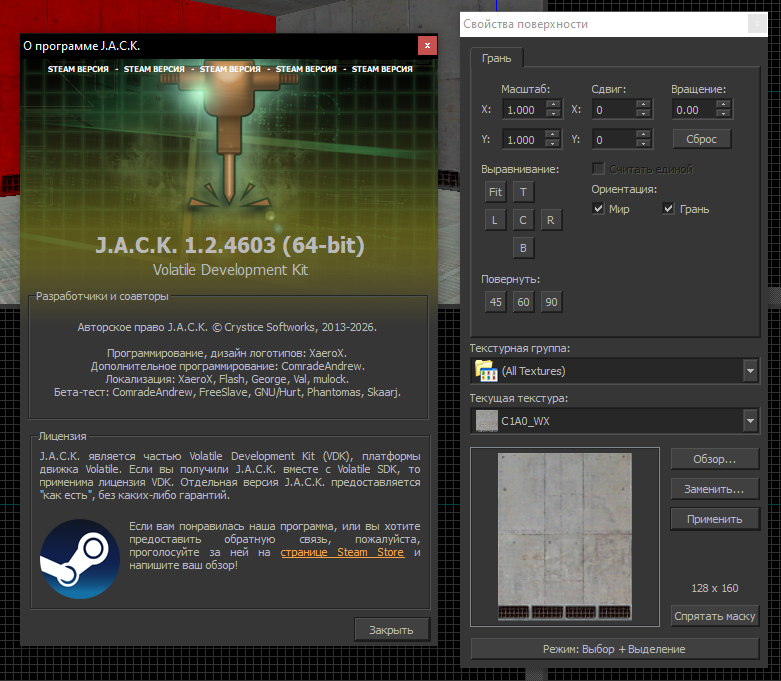Click the Масштаб Y input field
The height and width of the screenshot is (681, 781).
(524, 139)
